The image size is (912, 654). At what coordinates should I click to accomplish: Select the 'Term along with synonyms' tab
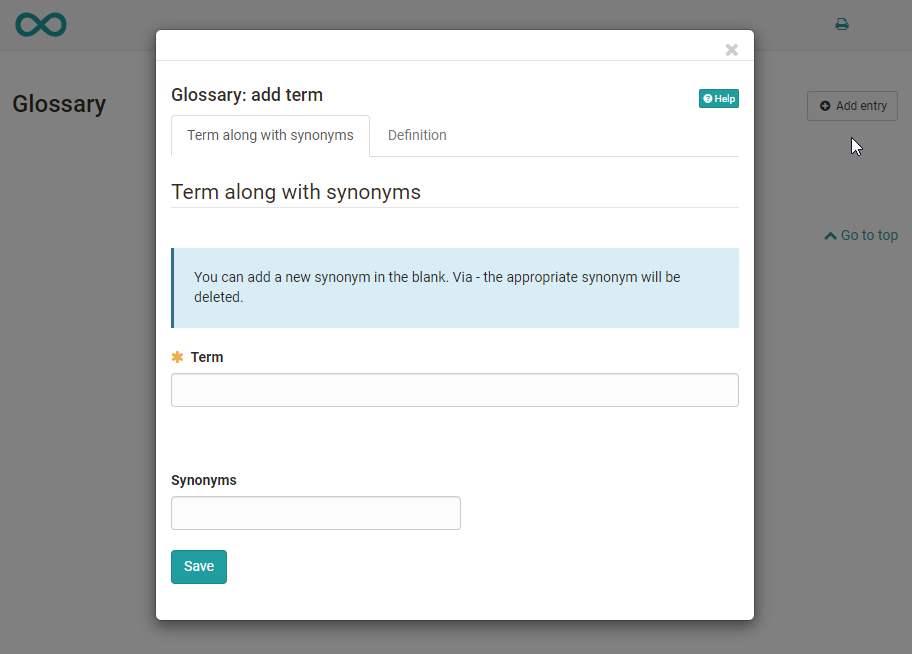[270, 136]
